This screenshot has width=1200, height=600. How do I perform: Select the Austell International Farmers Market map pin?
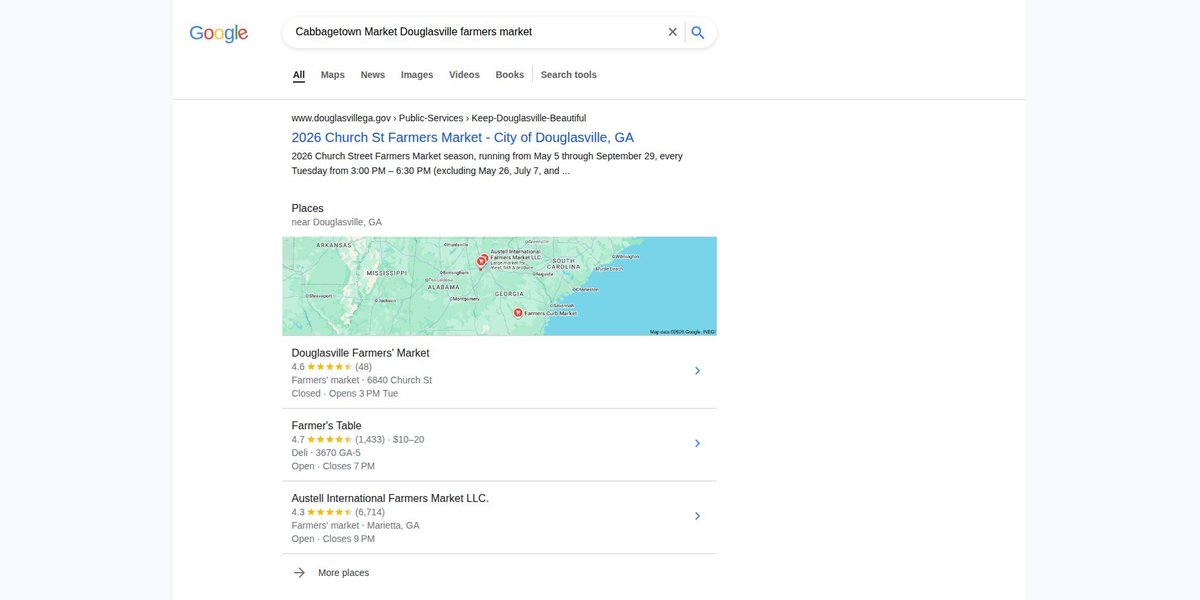tap(482, 259)
